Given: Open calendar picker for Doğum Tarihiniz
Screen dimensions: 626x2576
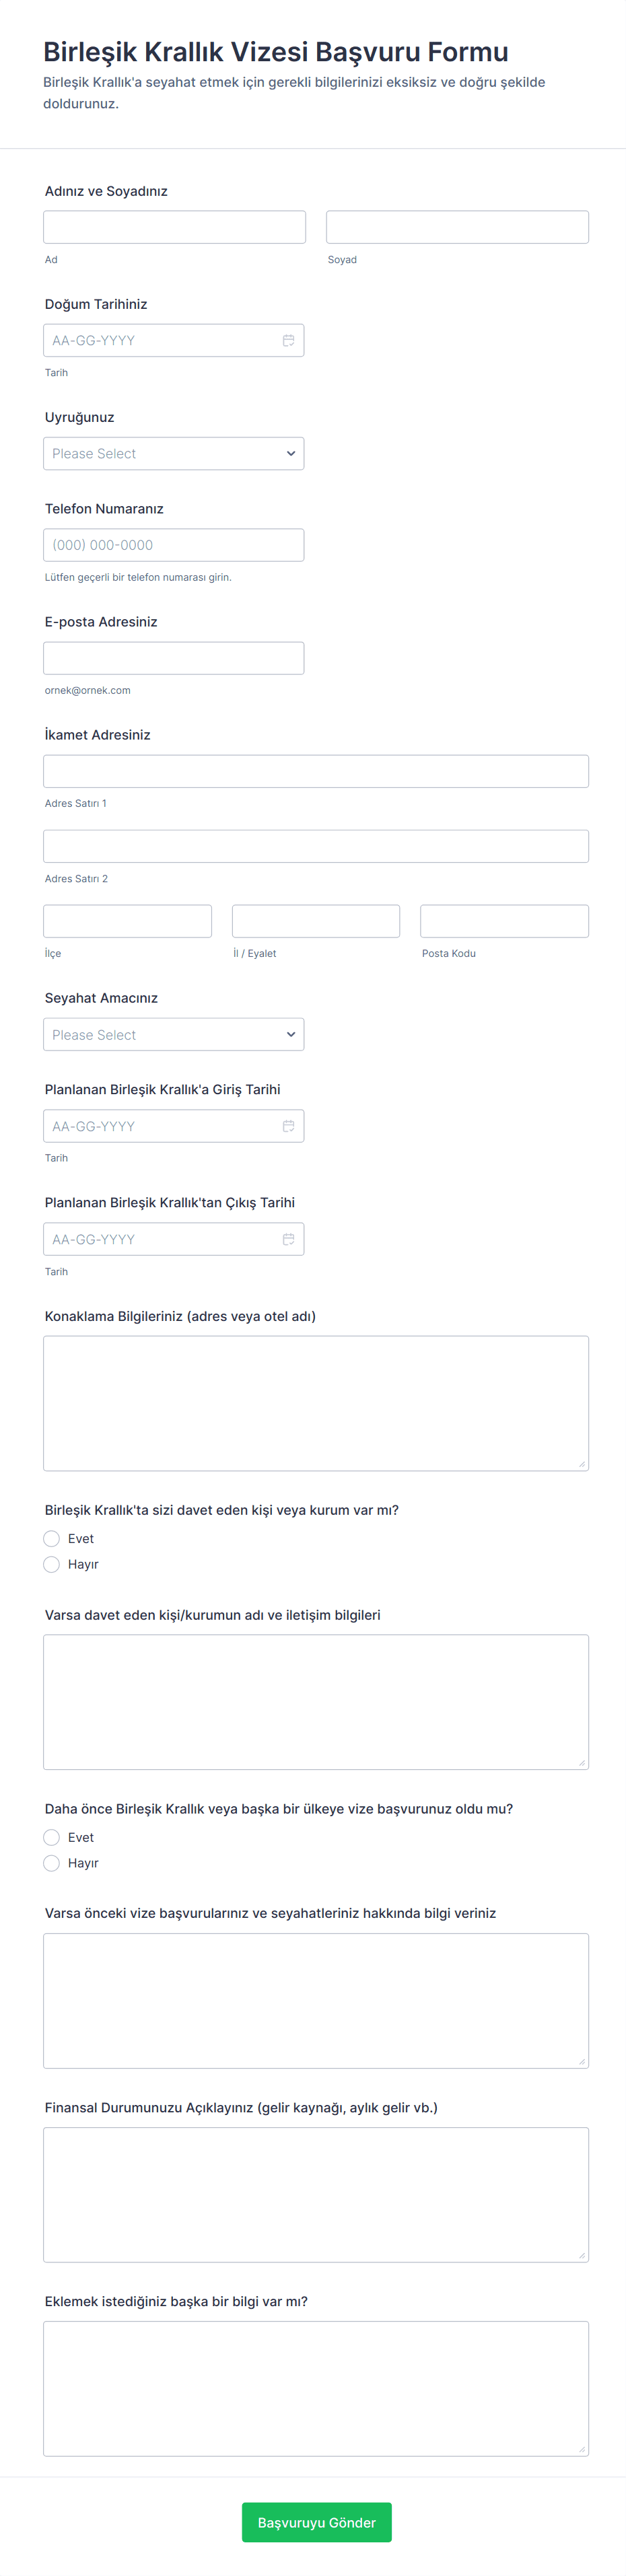Looking at the screenshot, I should tap(288, 340).
